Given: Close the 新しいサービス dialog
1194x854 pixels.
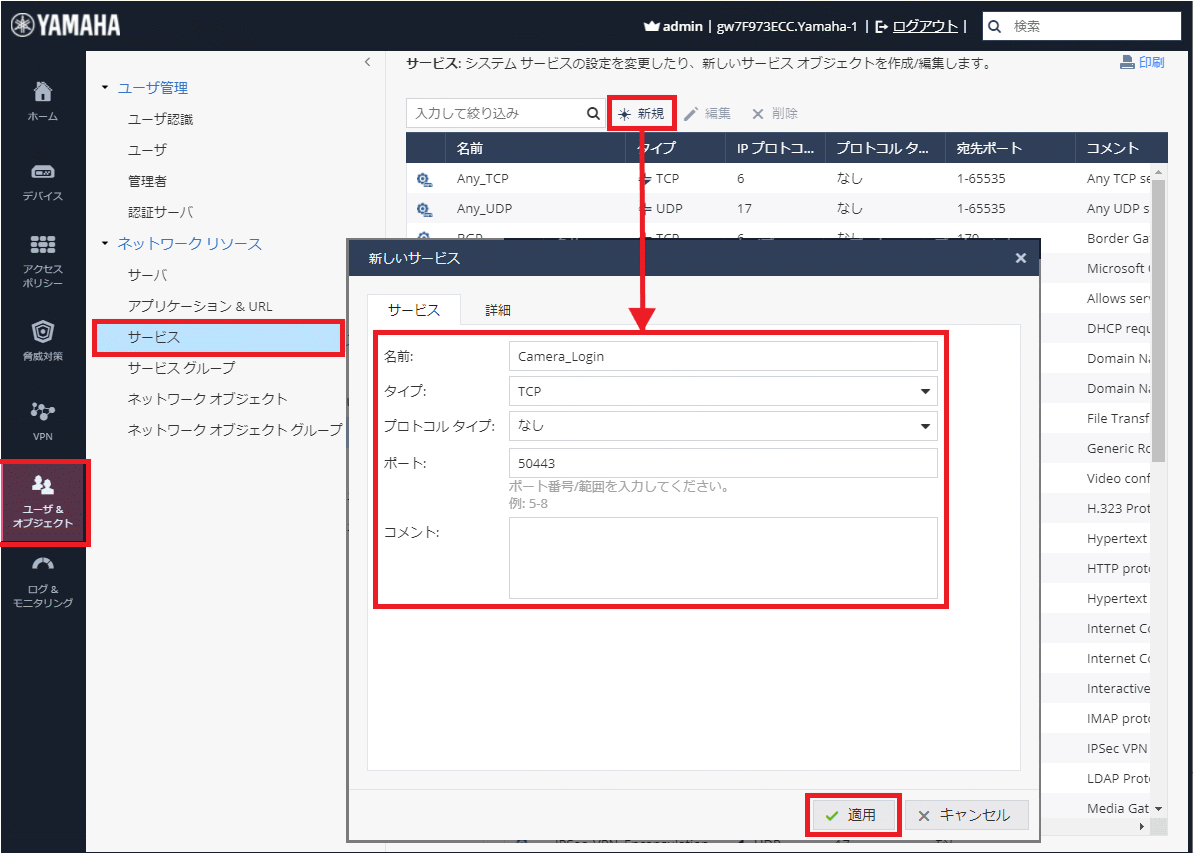Looking at the screenshot, I should [x=1020, y=258].
